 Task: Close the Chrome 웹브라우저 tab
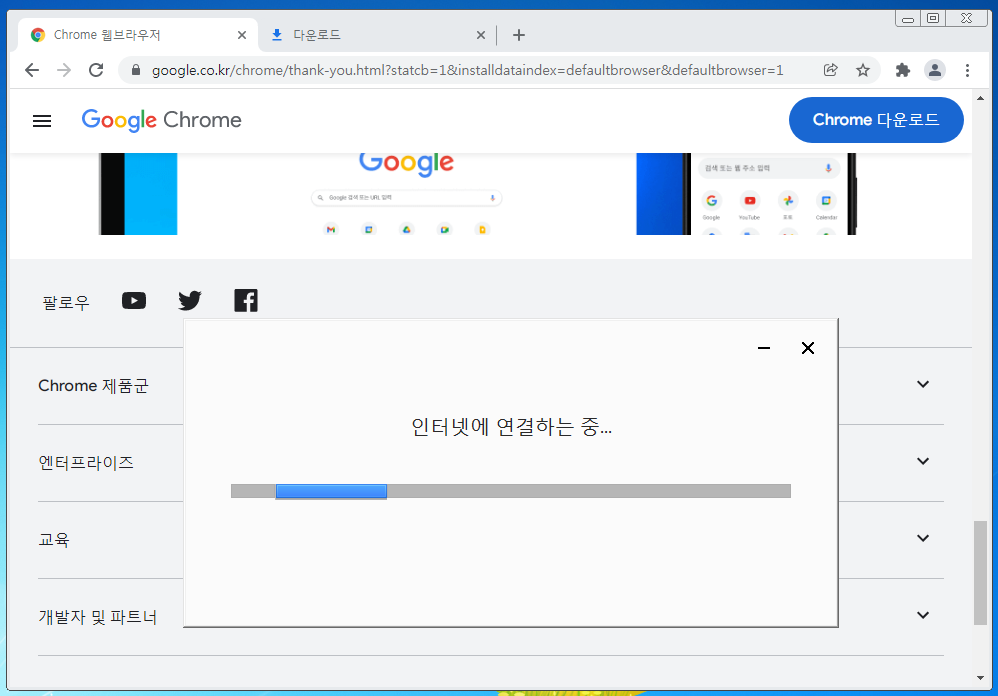tap(242, 35)
